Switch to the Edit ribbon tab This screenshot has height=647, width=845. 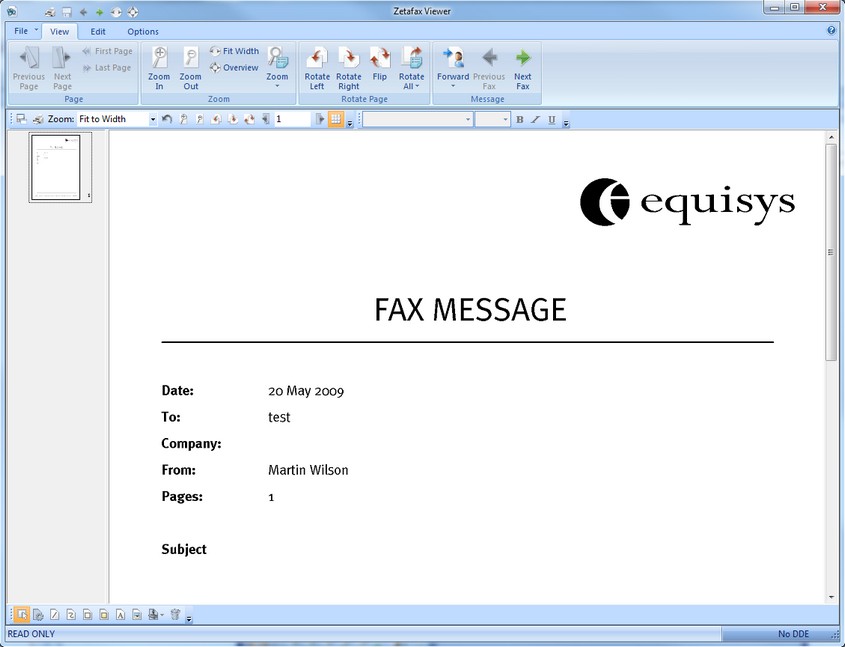coord(97,31)
